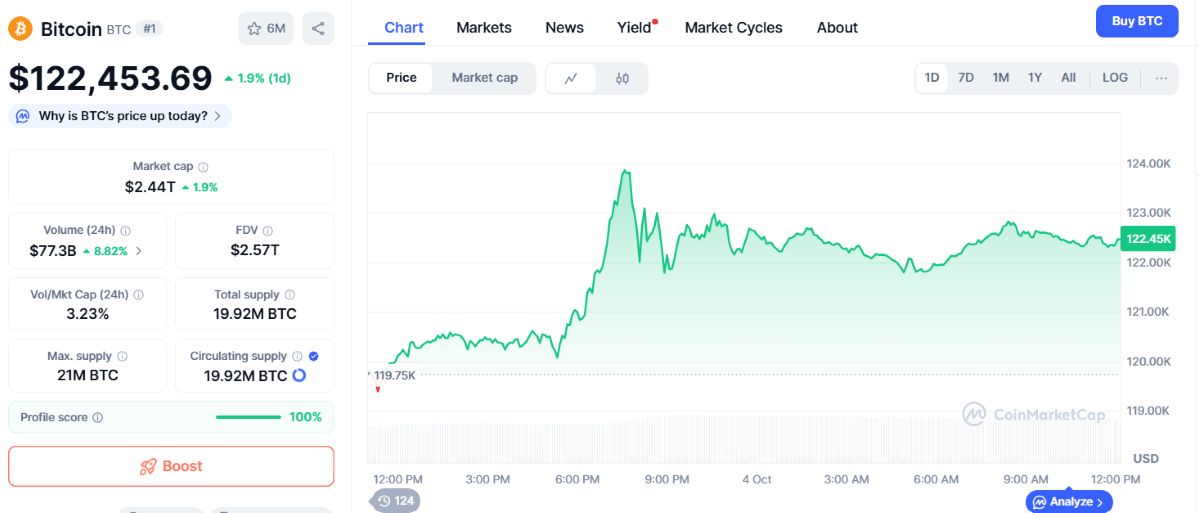Expand Volume (24h) details chevron
Image resolution: width=1200 pixels, height=513 pixels.
tap(138, 251)
